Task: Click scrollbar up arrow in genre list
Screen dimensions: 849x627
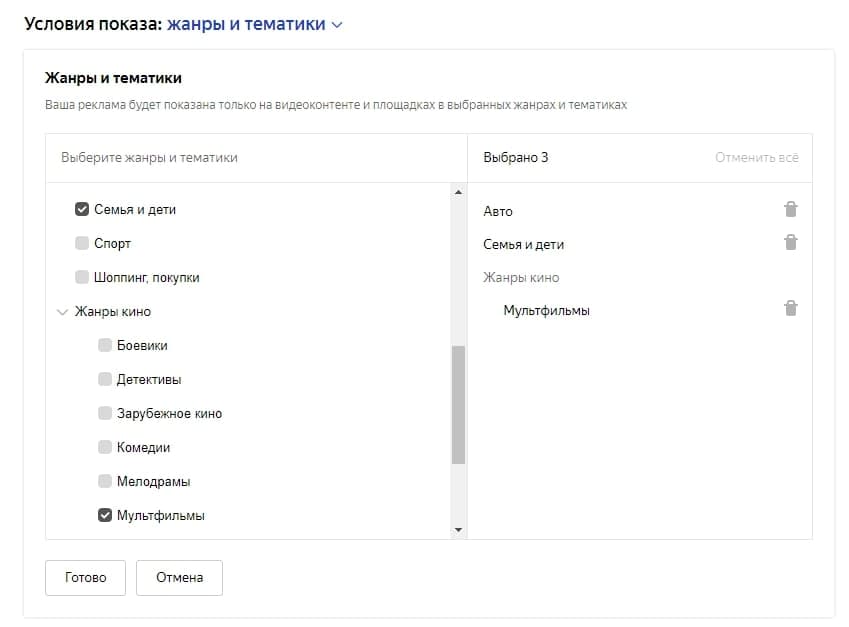Action: [458, 192]
